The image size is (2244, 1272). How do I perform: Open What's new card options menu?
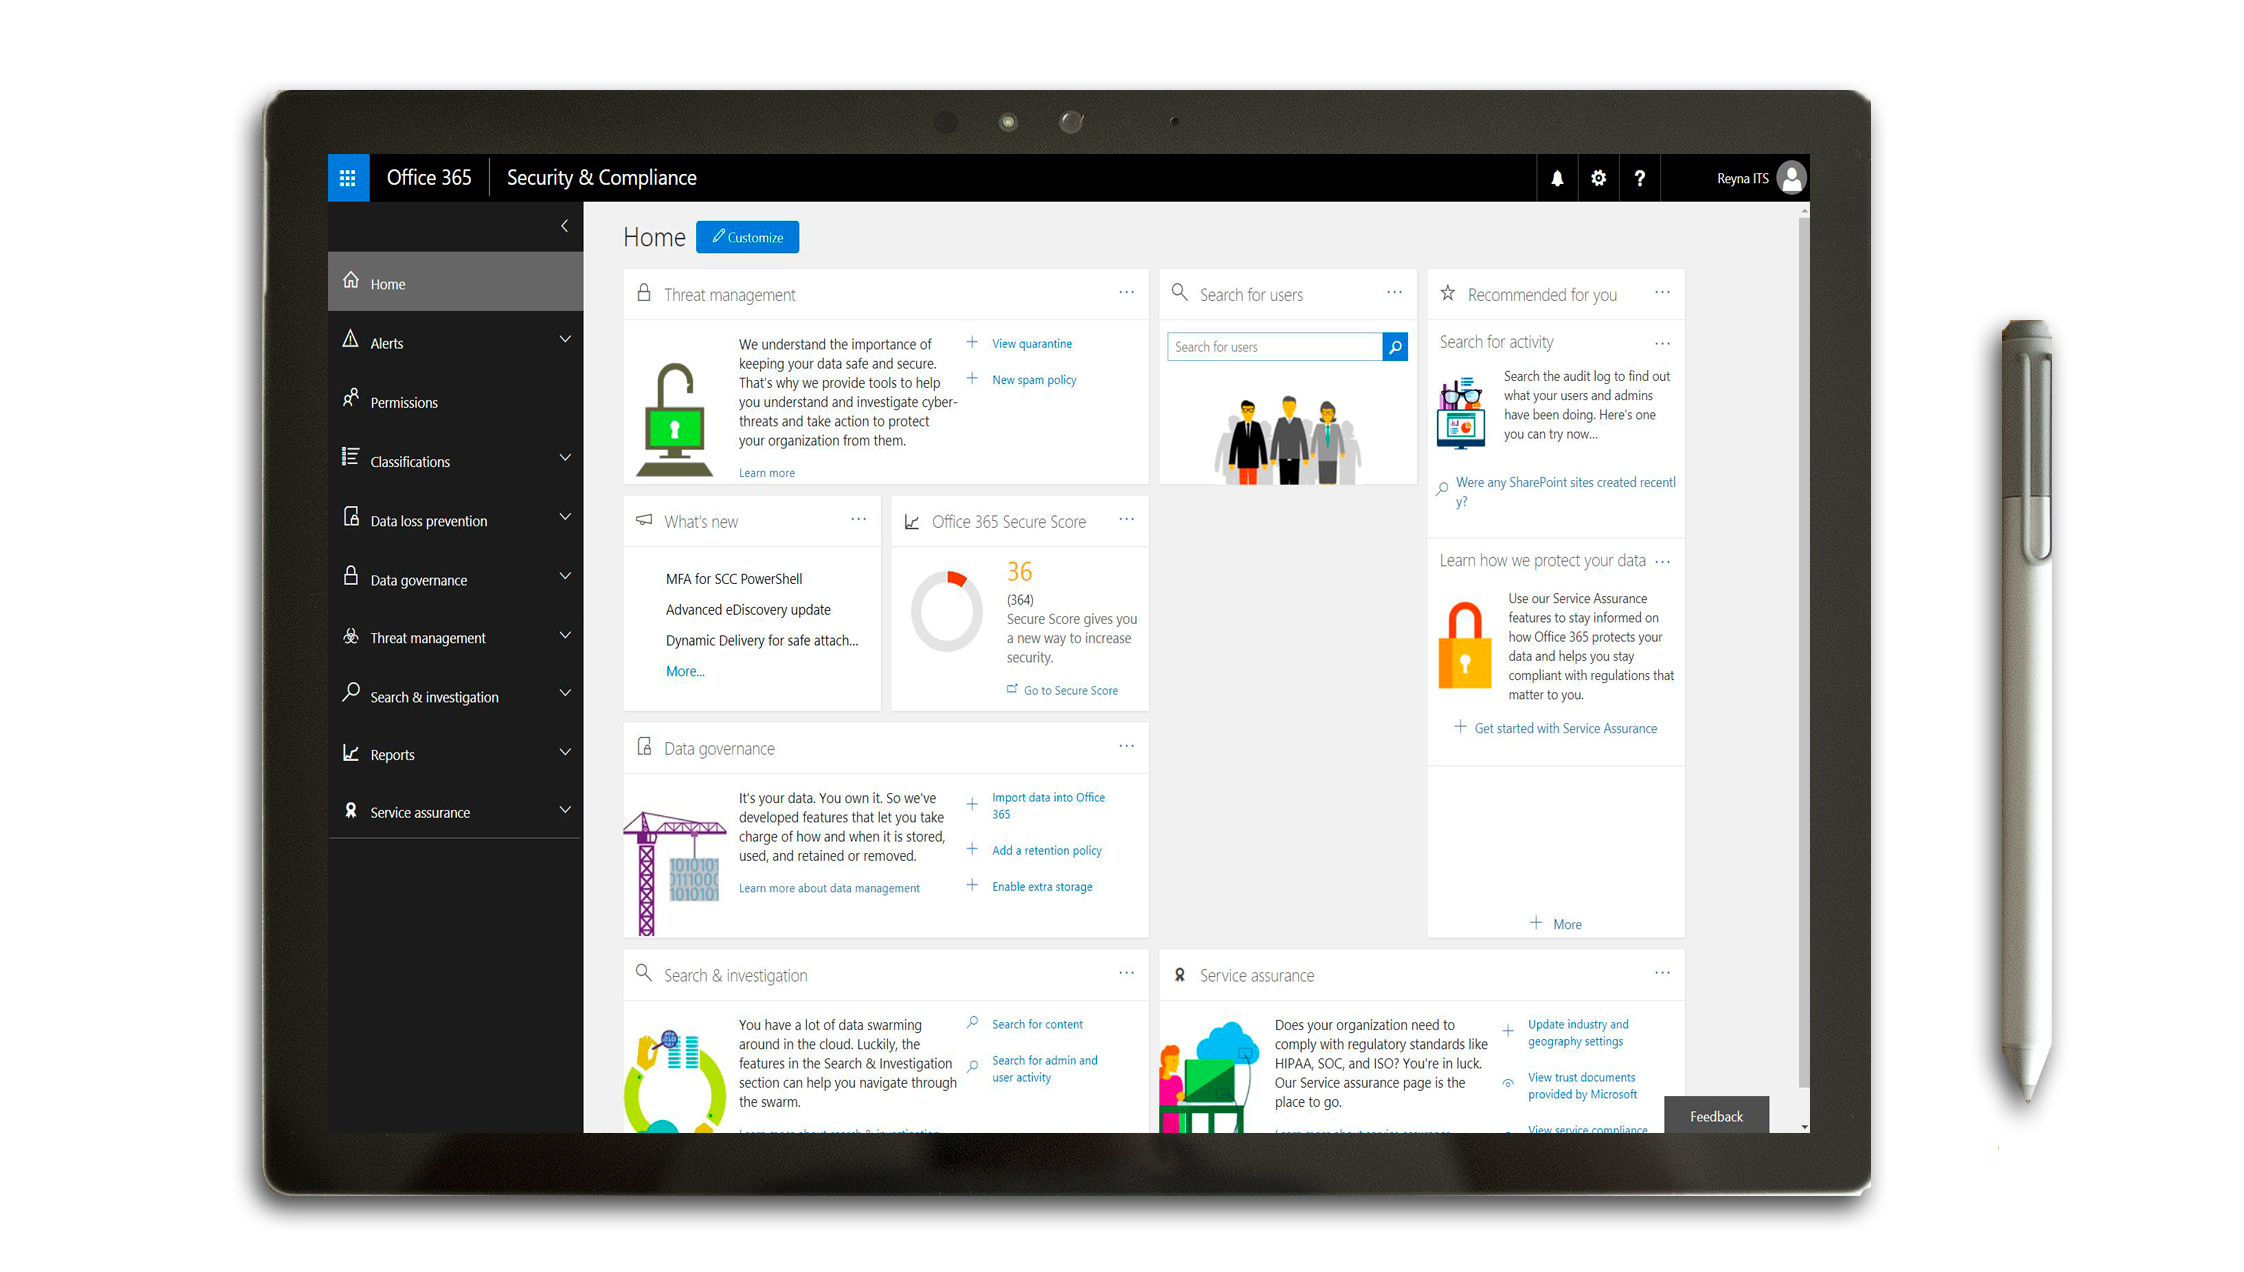[x=859, y=519]
